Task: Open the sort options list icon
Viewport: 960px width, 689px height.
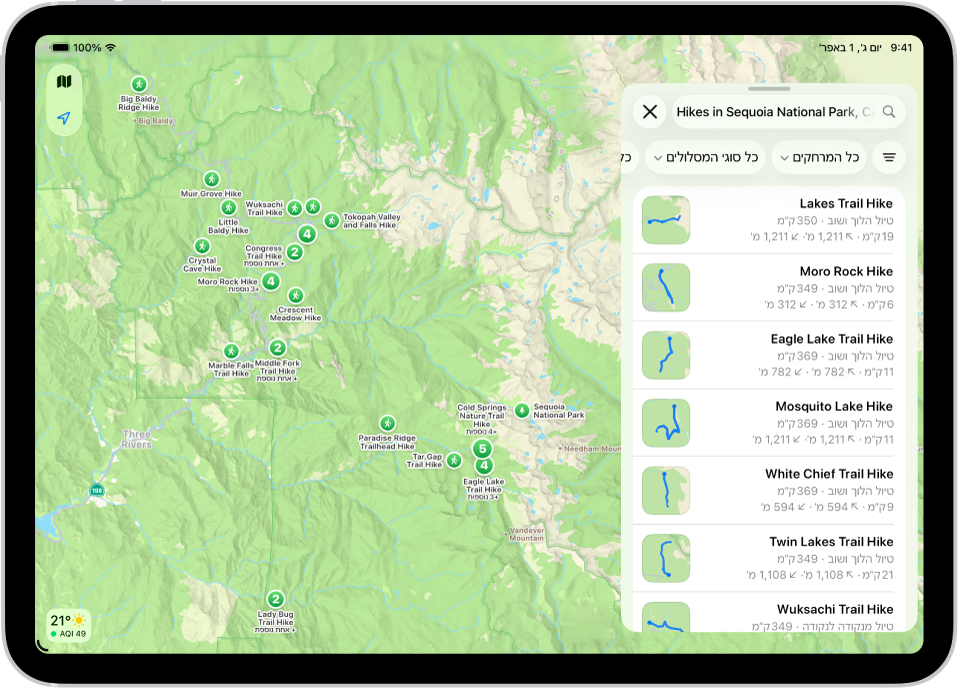Action: 889,157
